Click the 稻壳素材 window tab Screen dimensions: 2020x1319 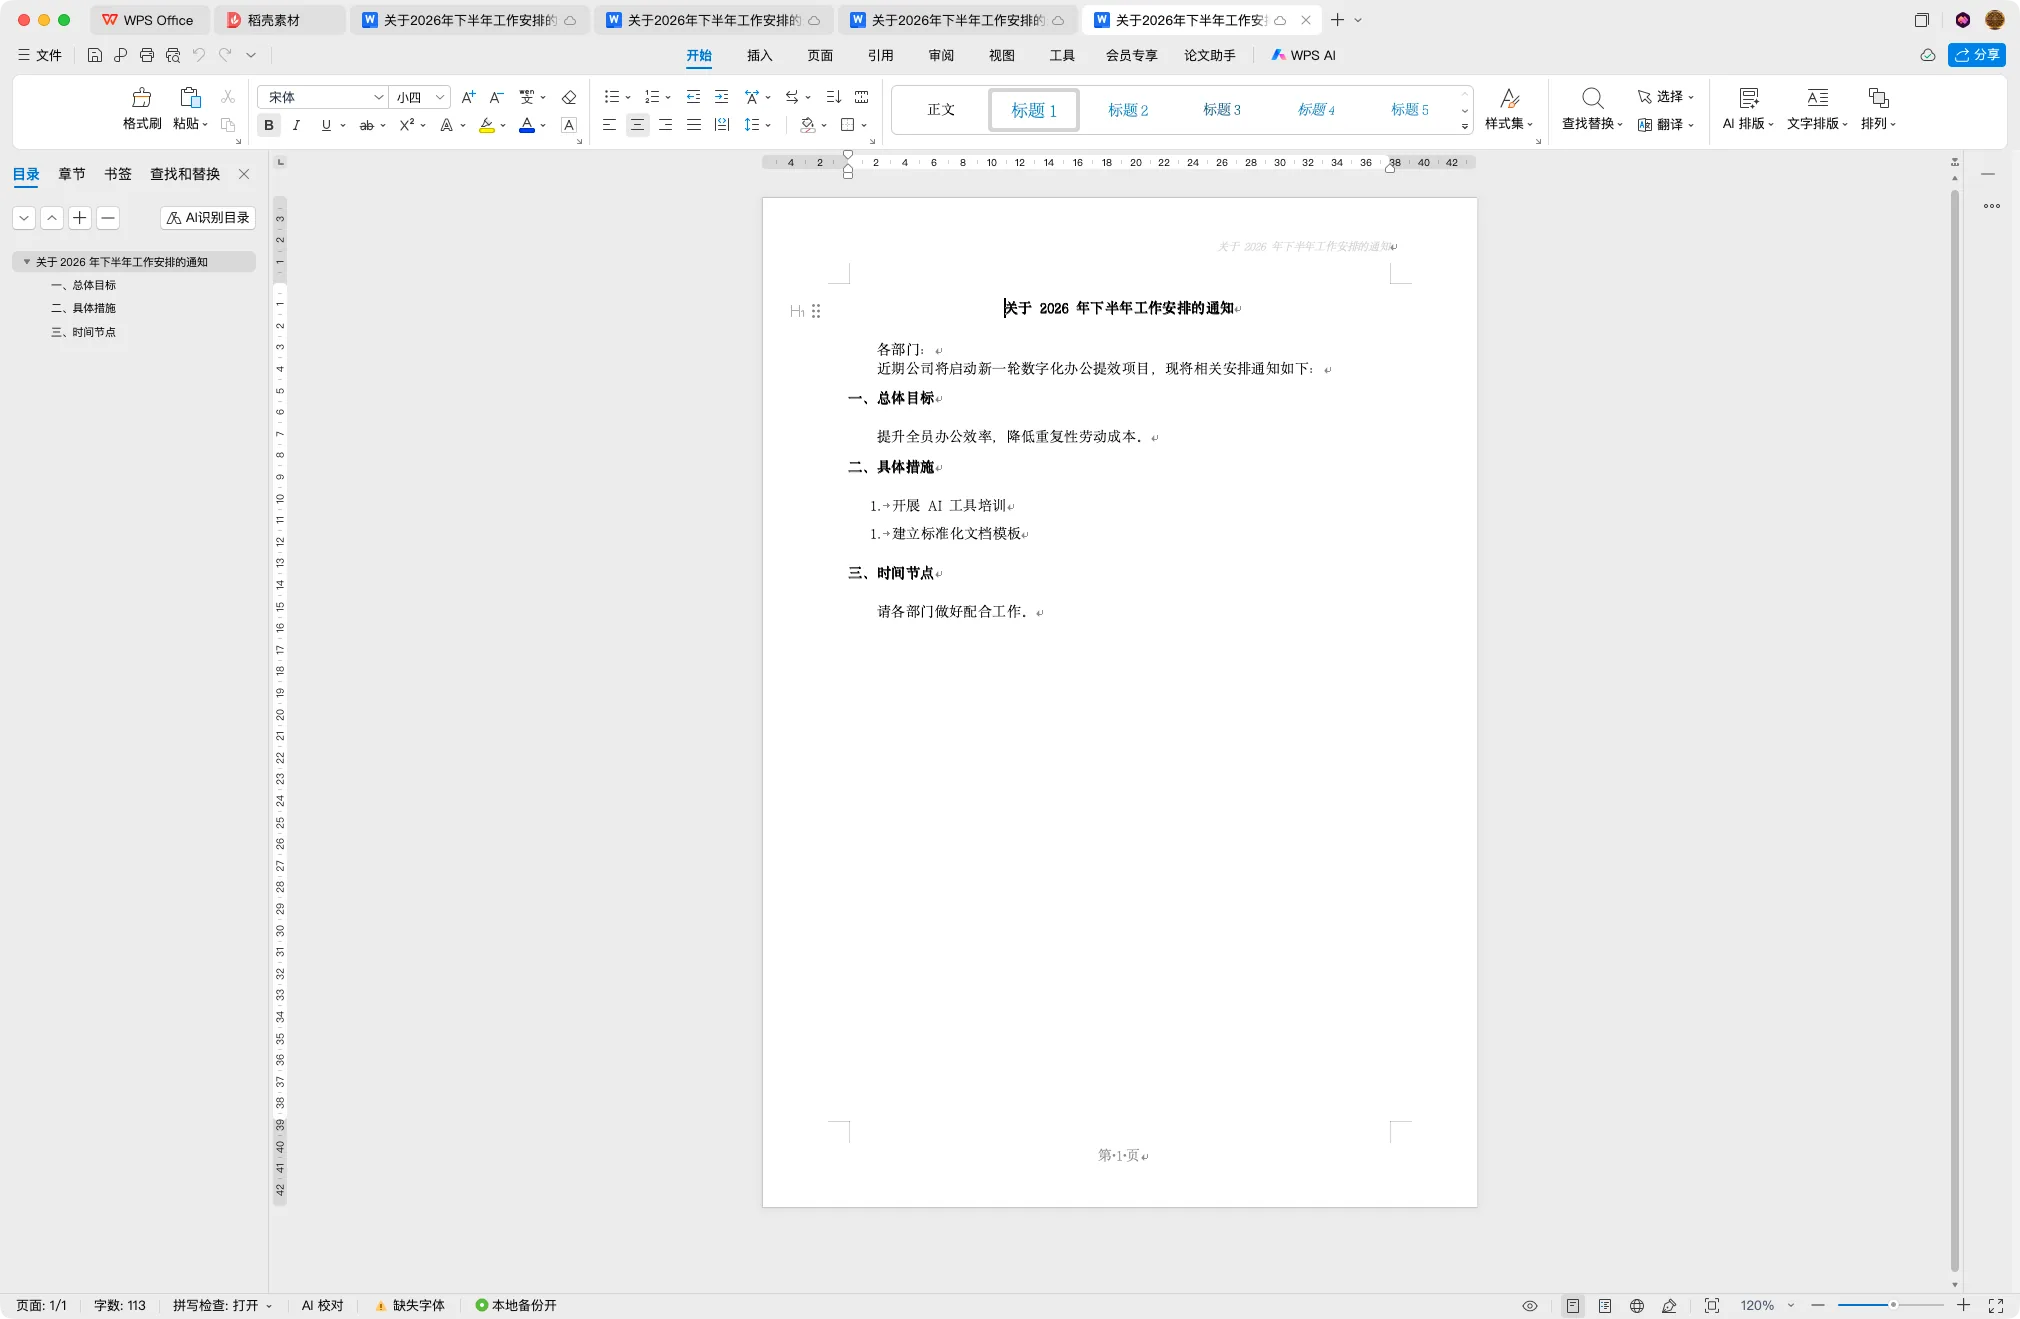279,20
